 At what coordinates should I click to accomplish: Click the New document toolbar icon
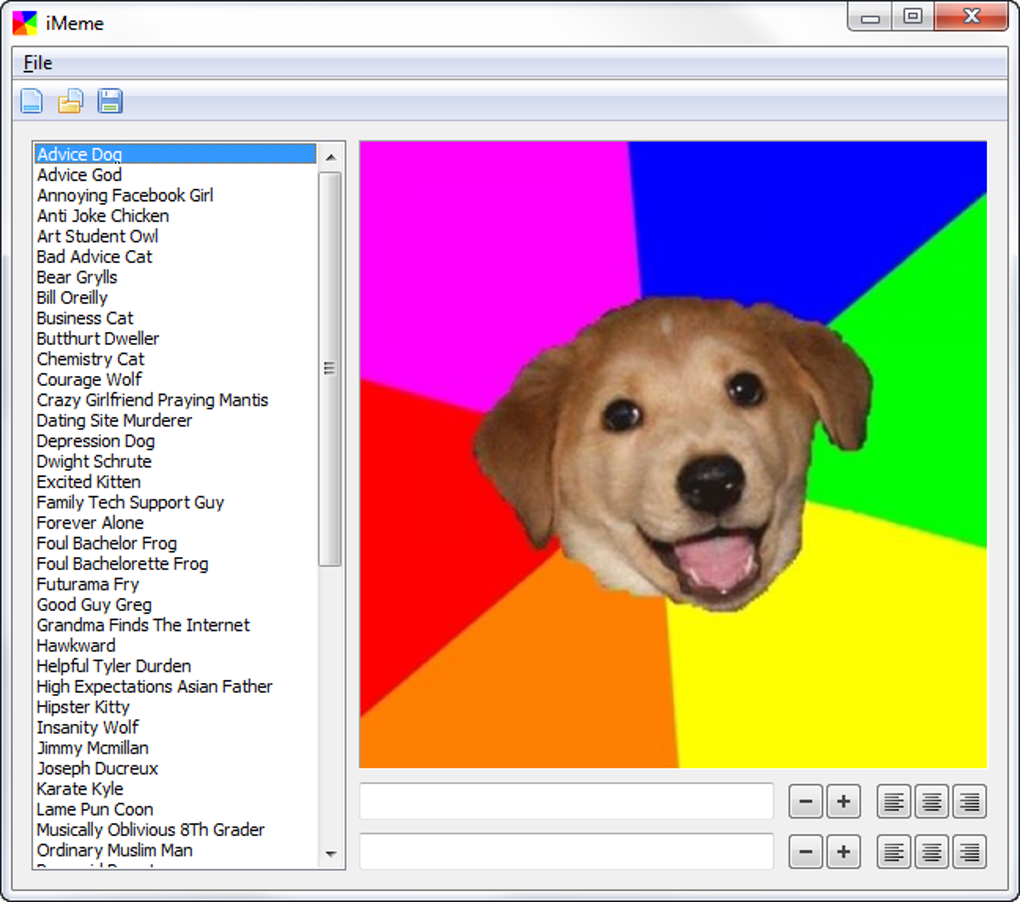coord(31,101)
